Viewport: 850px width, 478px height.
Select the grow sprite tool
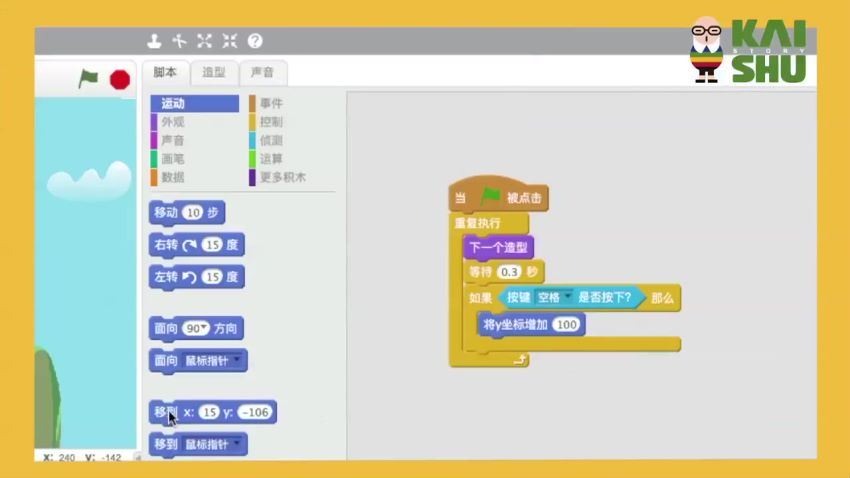pyautogui.click(x=204, y=41)
